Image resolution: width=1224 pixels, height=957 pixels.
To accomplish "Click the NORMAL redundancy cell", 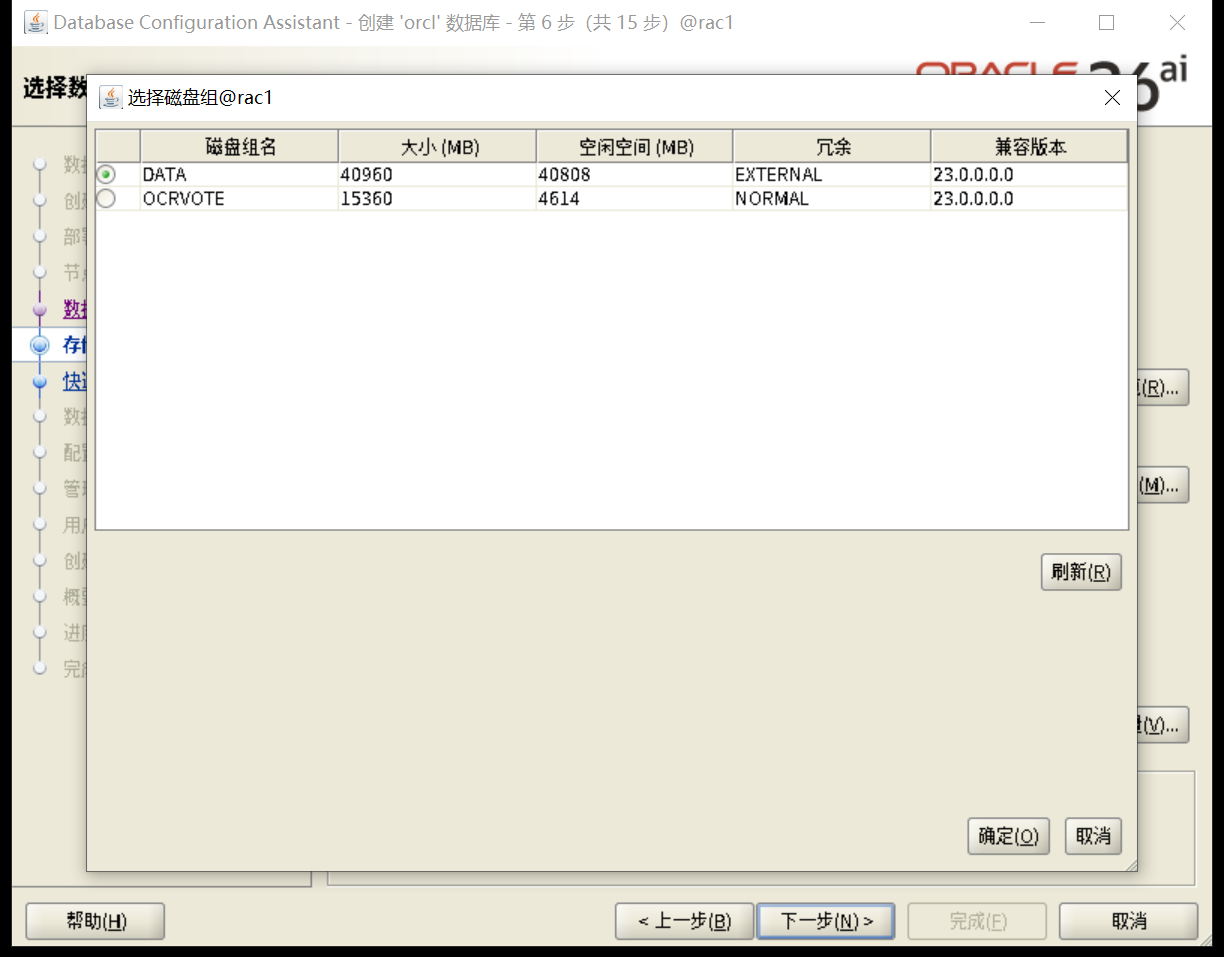I will pyautogui.click(x=832, y=199).
